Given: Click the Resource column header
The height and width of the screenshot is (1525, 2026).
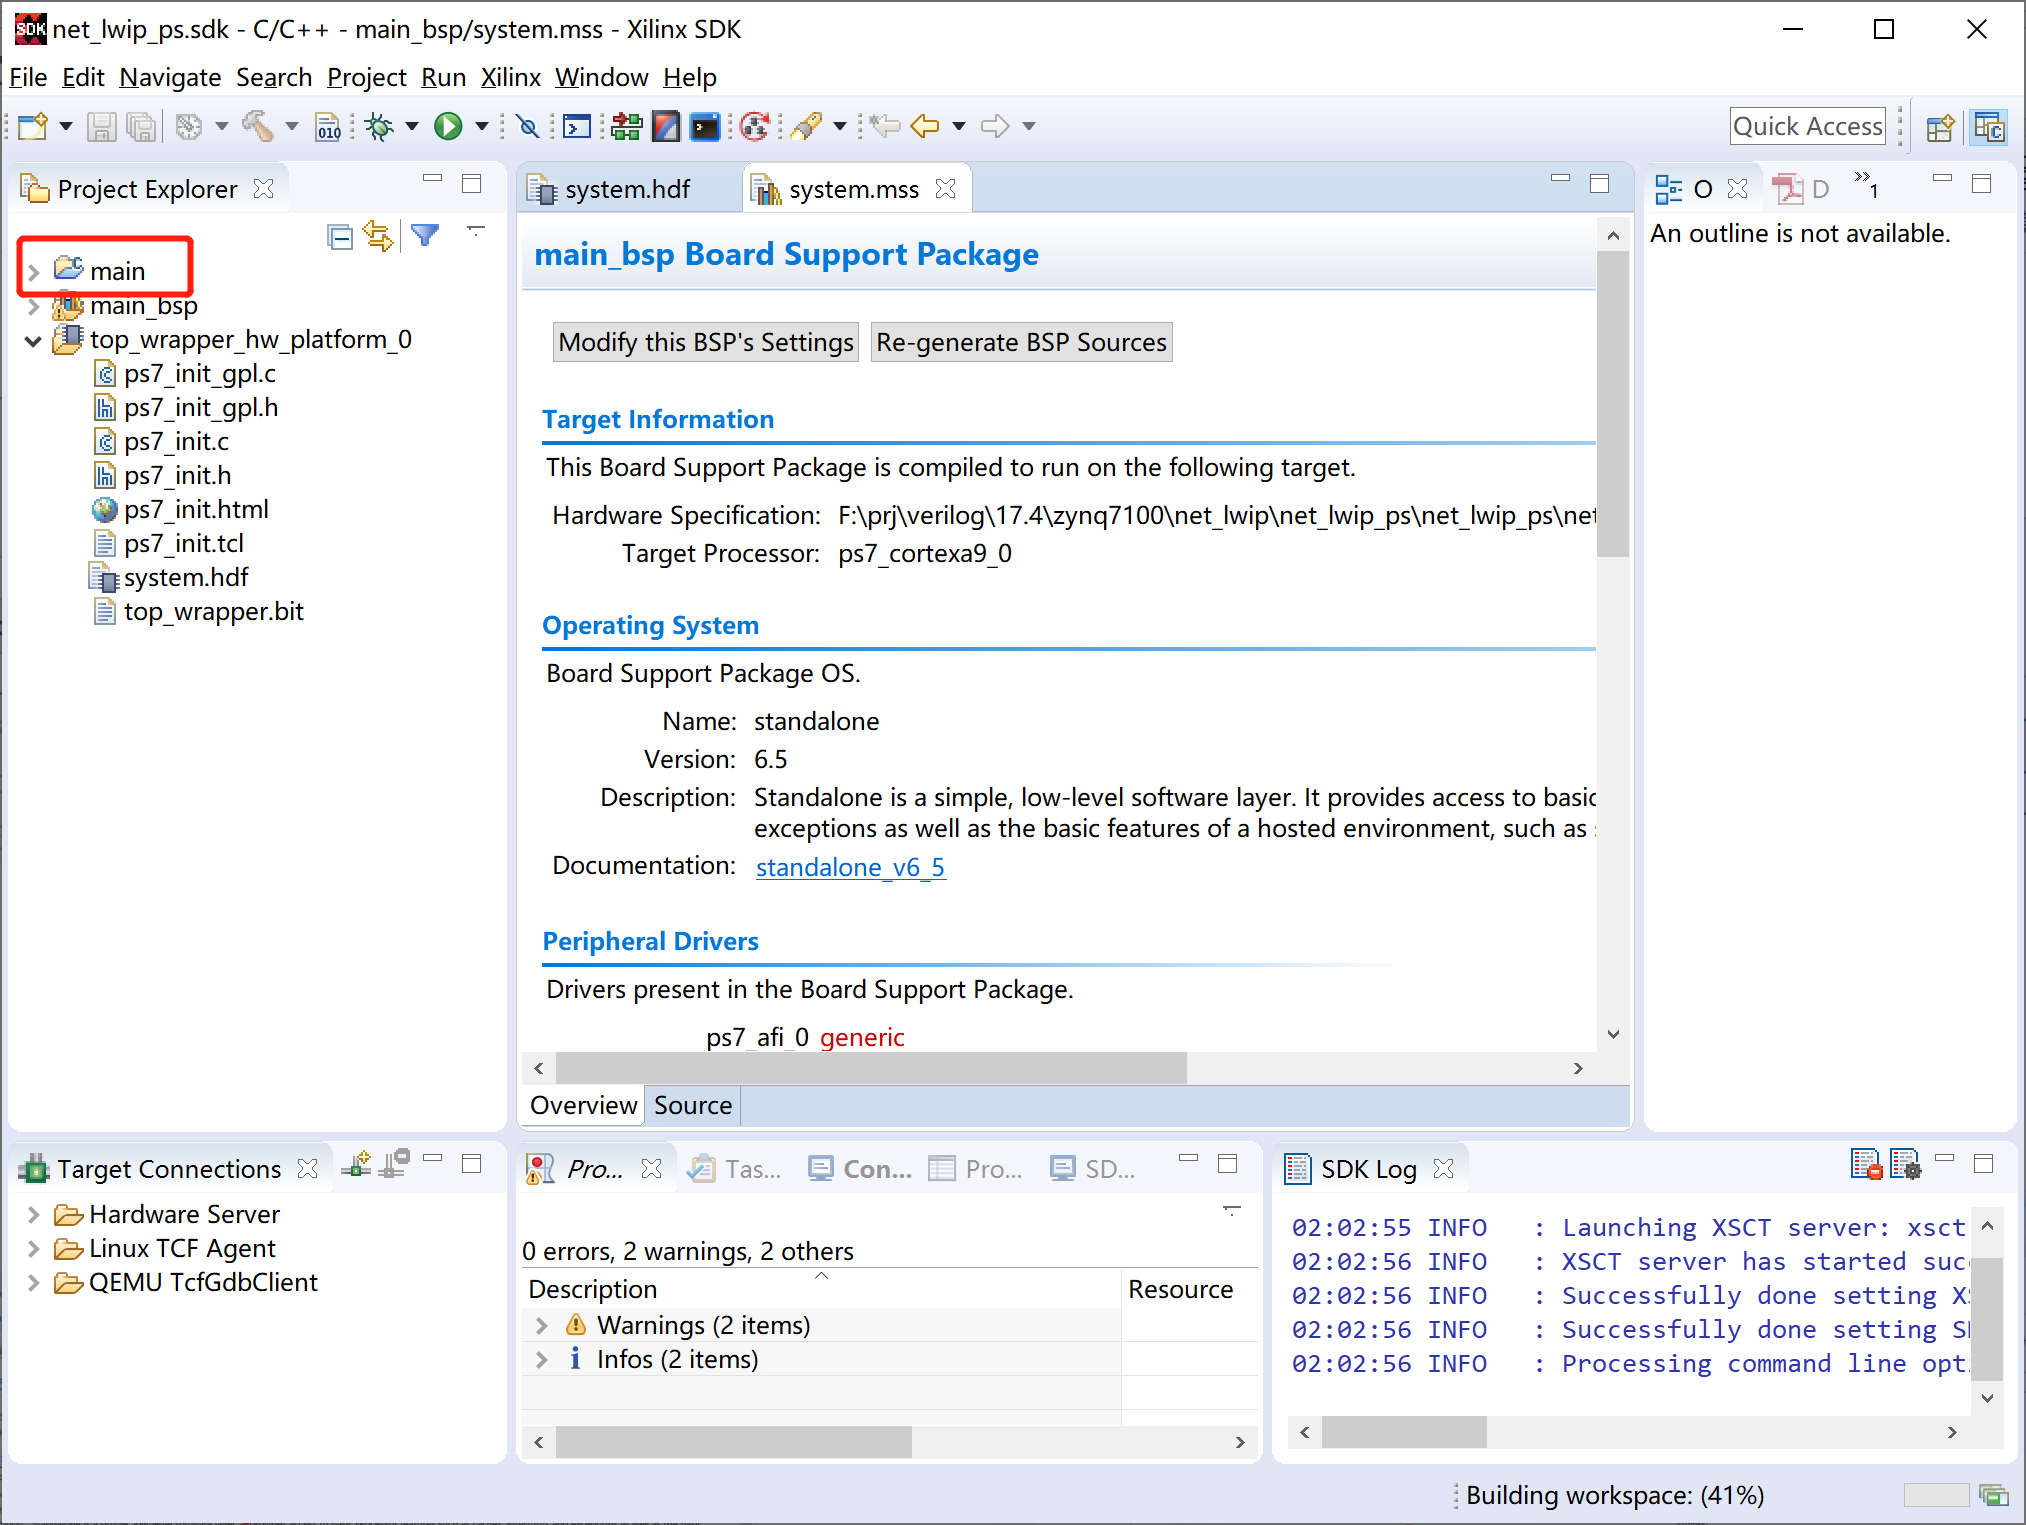Looking at the screenshot, I should [x=1189, y=1290].
